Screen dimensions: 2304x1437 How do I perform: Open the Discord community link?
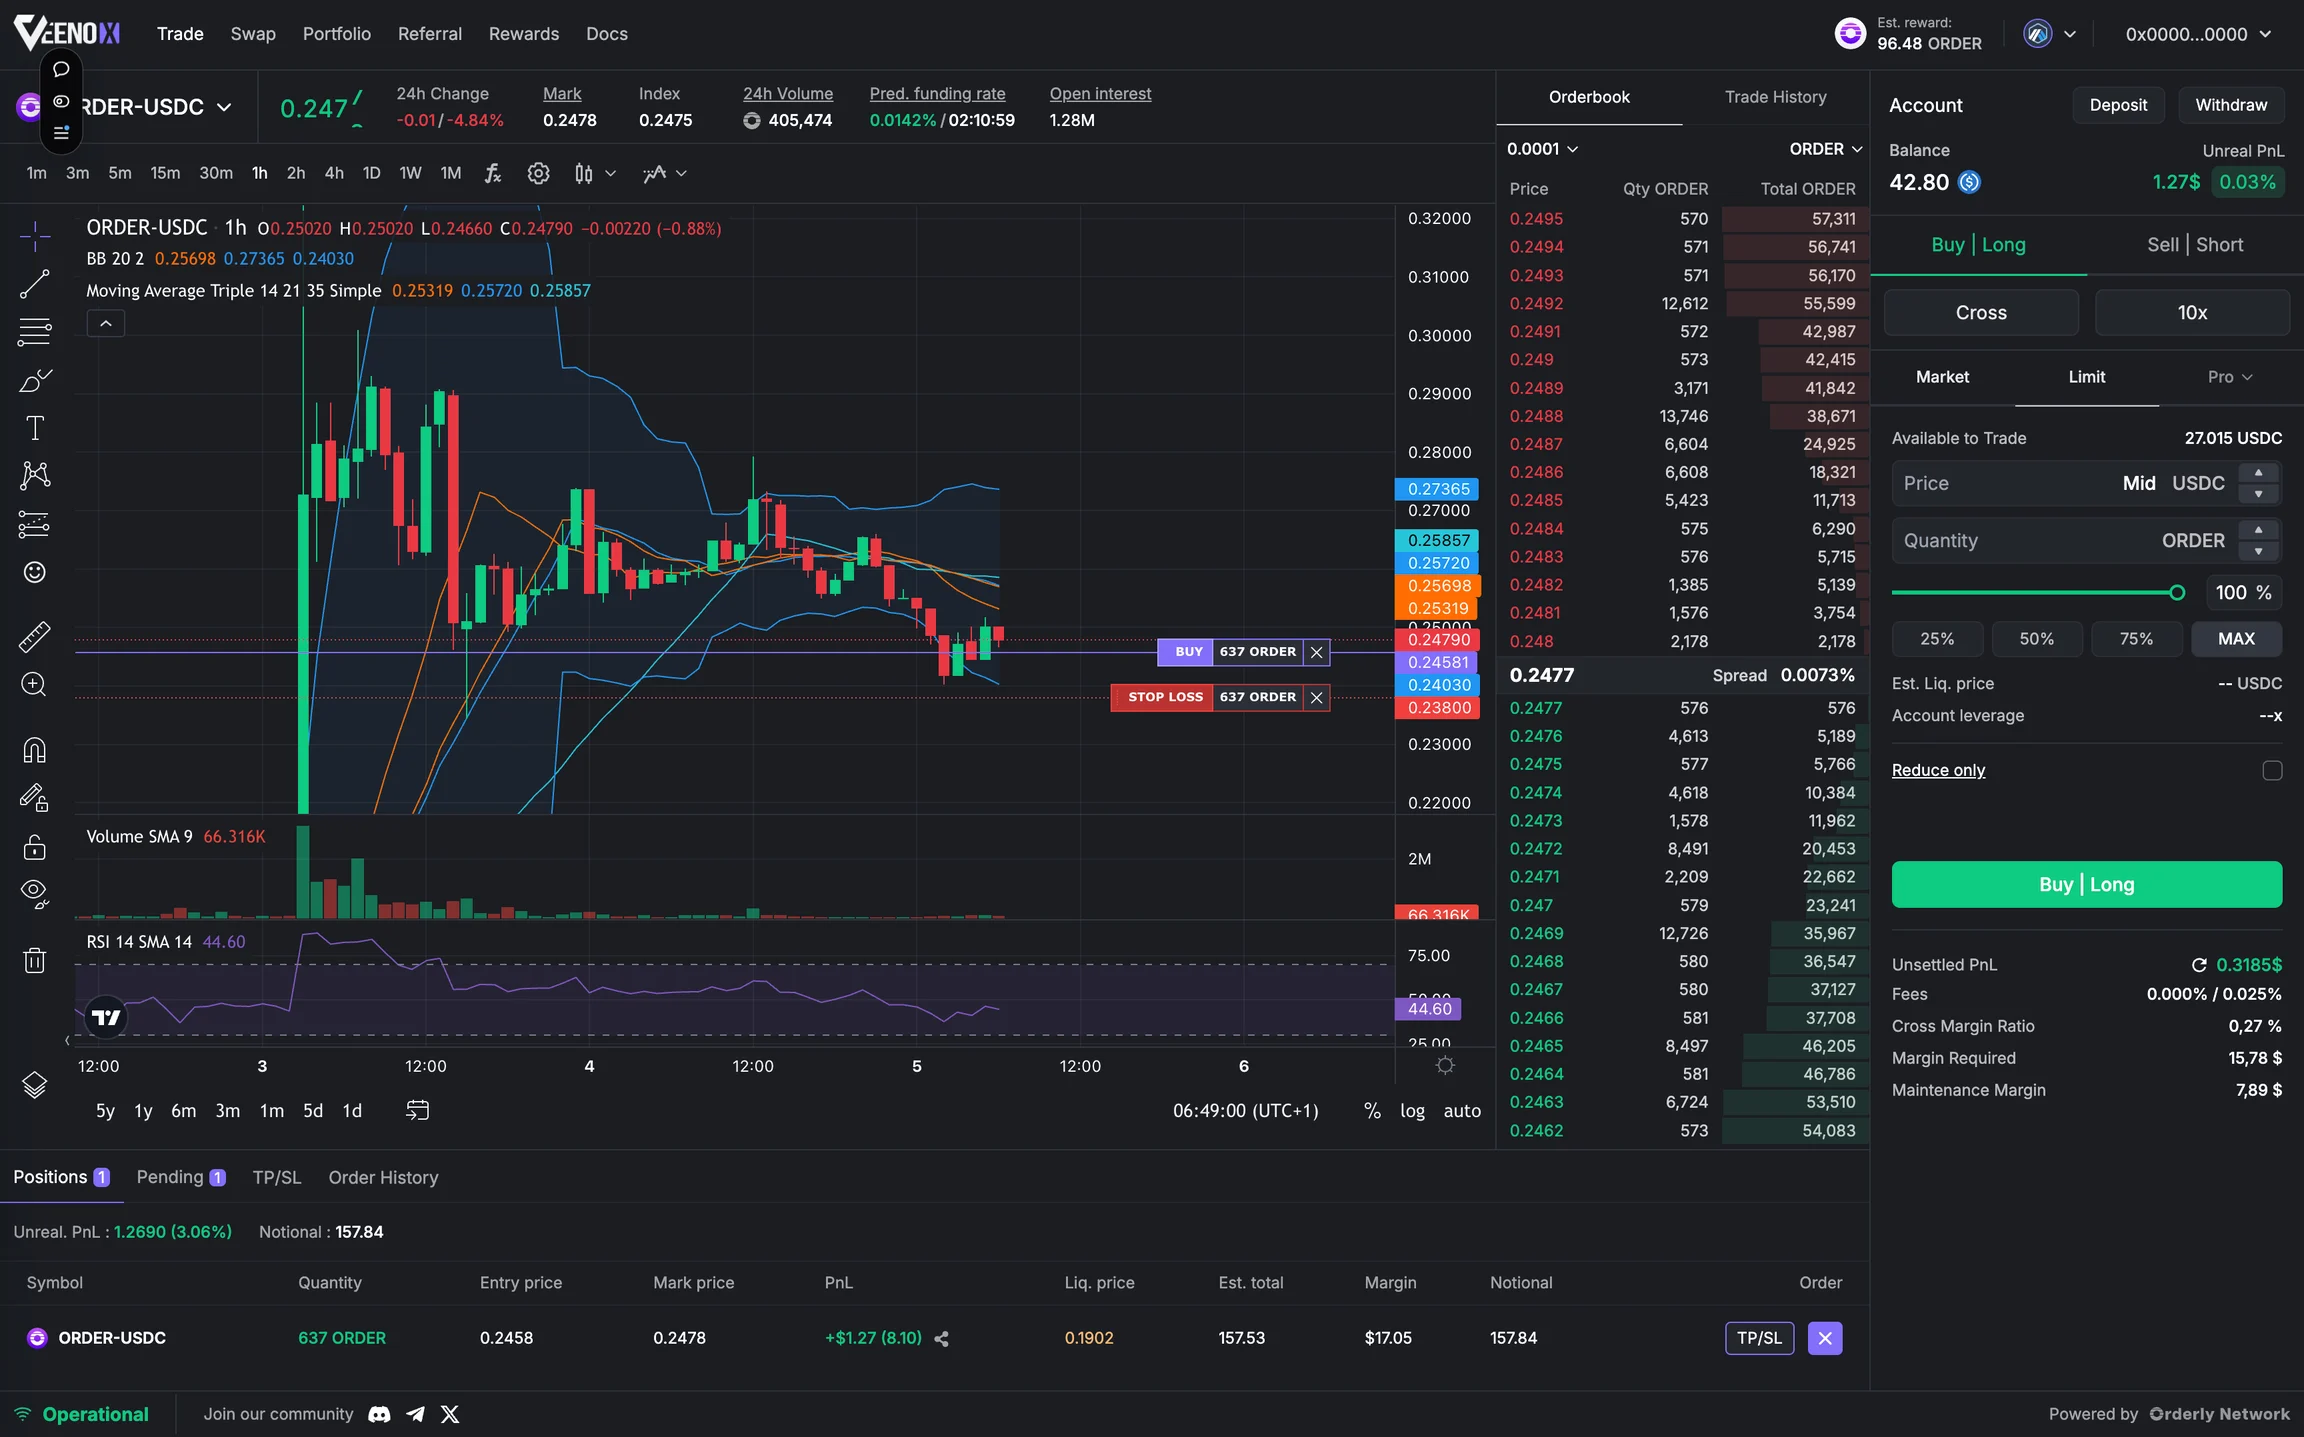point(380,1415)
